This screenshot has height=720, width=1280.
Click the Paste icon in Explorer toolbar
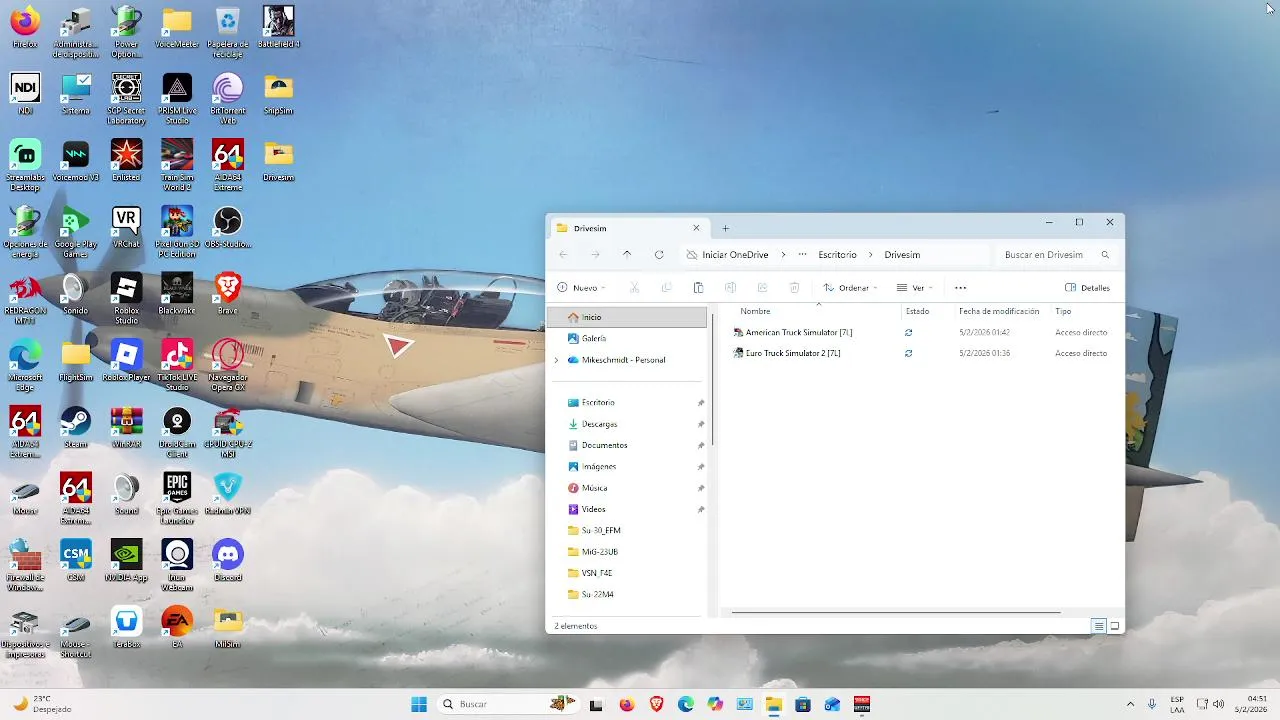coord(698,288)
